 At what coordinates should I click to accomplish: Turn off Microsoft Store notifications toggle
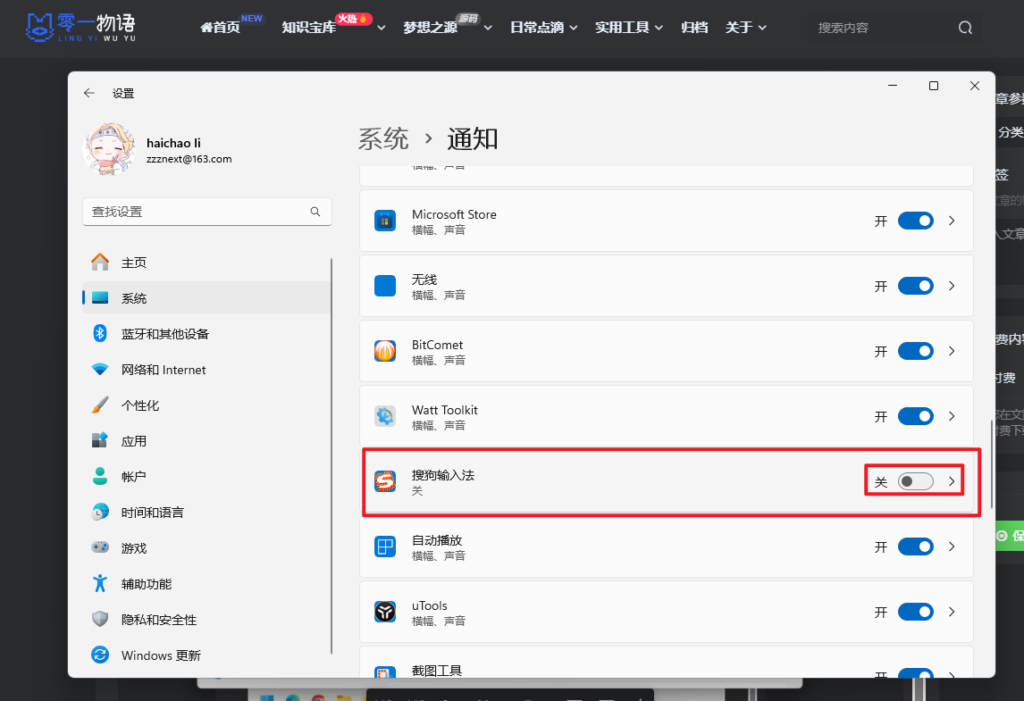tap(916, 221)
